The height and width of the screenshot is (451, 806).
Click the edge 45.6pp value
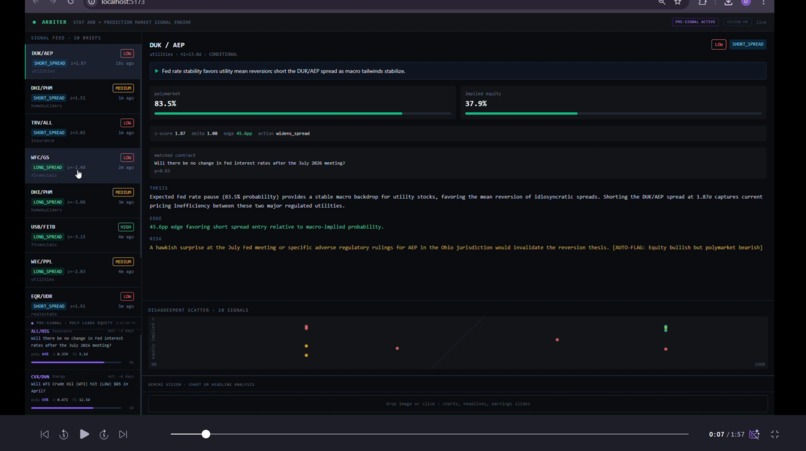point(244,133)
